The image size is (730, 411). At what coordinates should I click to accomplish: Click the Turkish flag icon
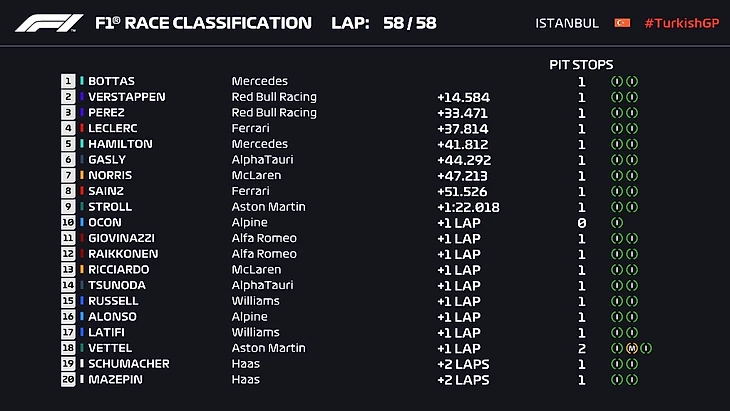click(x=622, y=23)
